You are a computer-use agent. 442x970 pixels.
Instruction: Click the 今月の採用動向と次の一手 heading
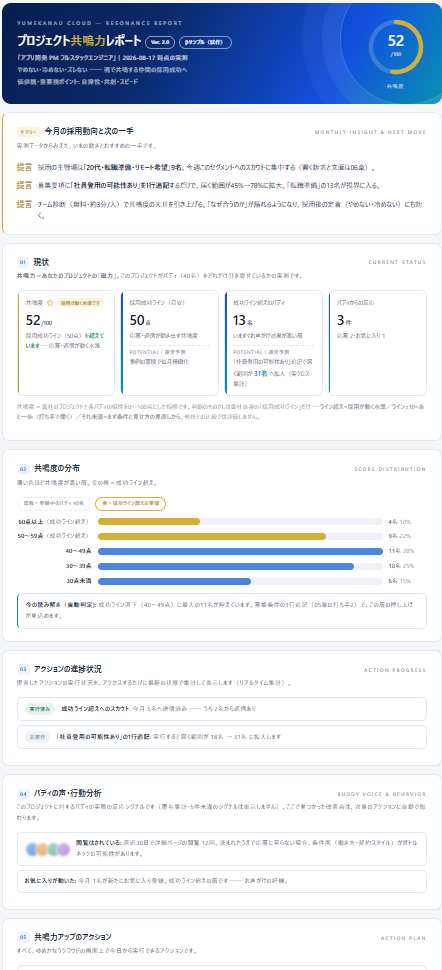pyautogui.click(x=89, y=132)
